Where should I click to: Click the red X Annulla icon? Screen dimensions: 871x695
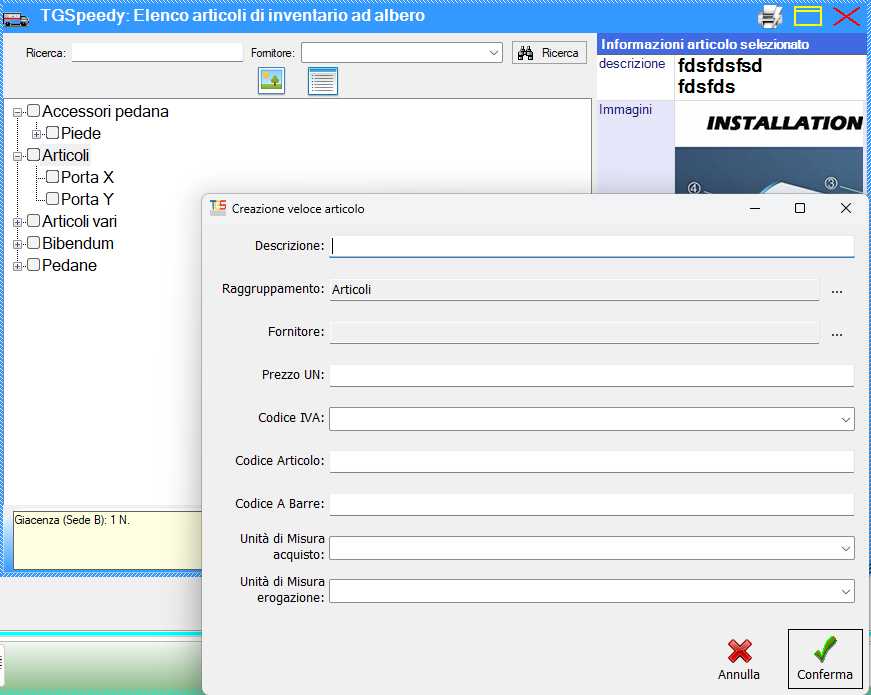point(739,652)
